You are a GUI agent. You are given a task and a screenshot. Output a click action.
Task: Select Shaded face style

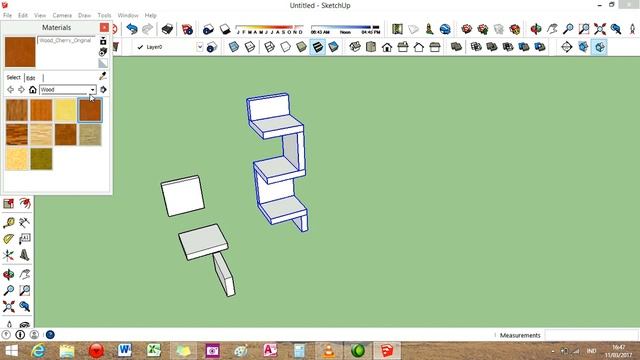click(x=301, y=47)
